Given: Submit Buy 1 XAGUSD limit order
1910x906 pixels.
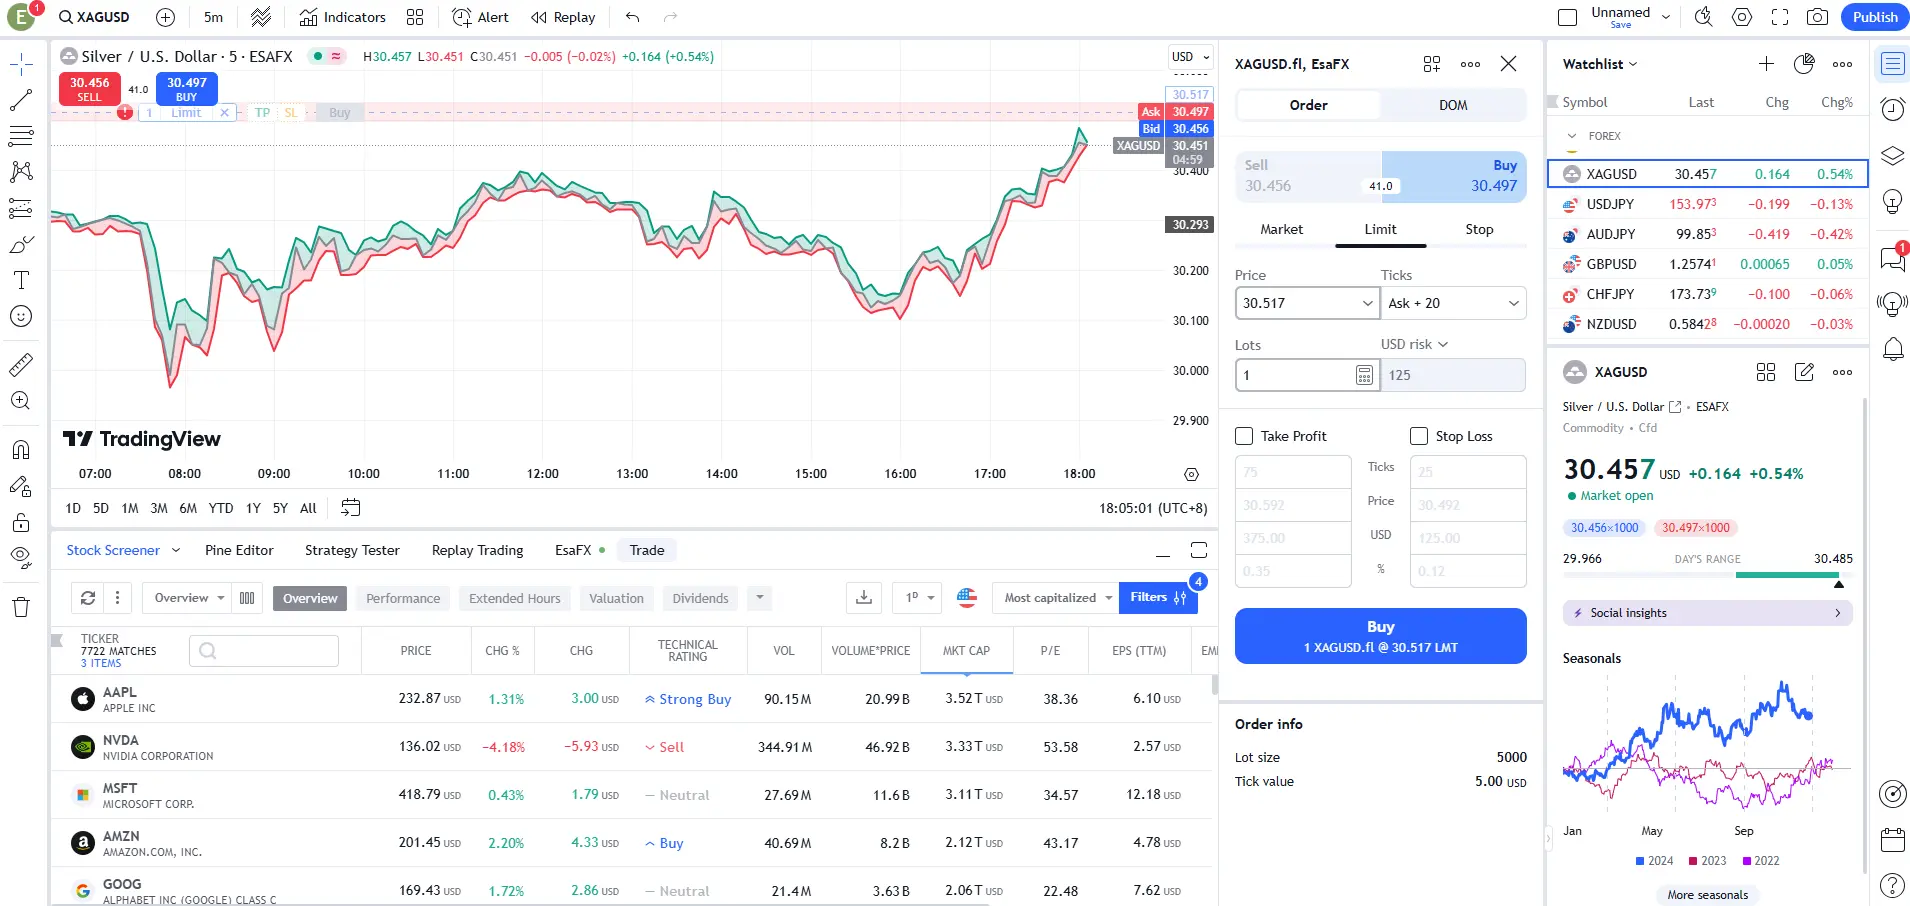Looking at the screenshot, I should pos(1380,636).
